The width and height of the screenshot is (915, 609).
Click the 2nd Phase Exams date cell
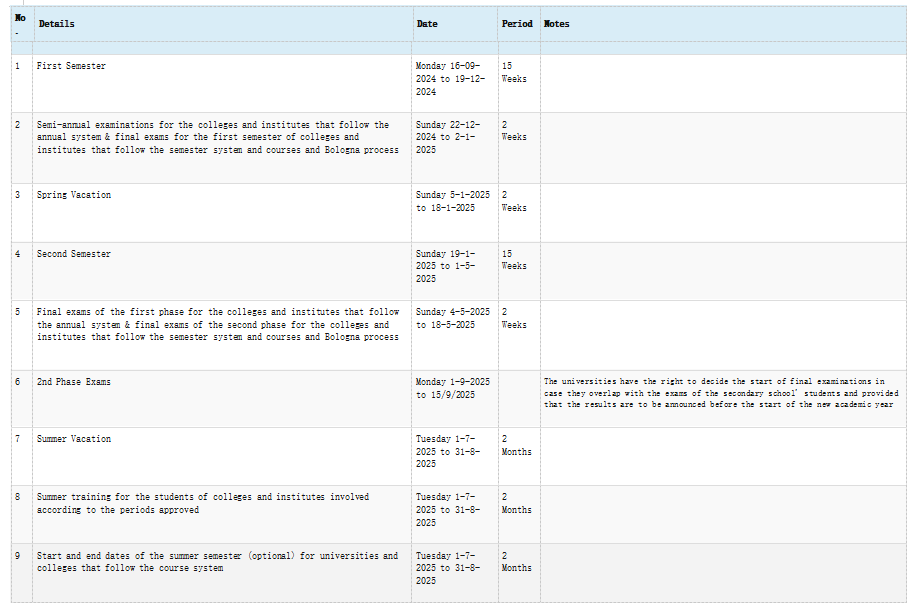pyautogui.click(x=452, y=388)
